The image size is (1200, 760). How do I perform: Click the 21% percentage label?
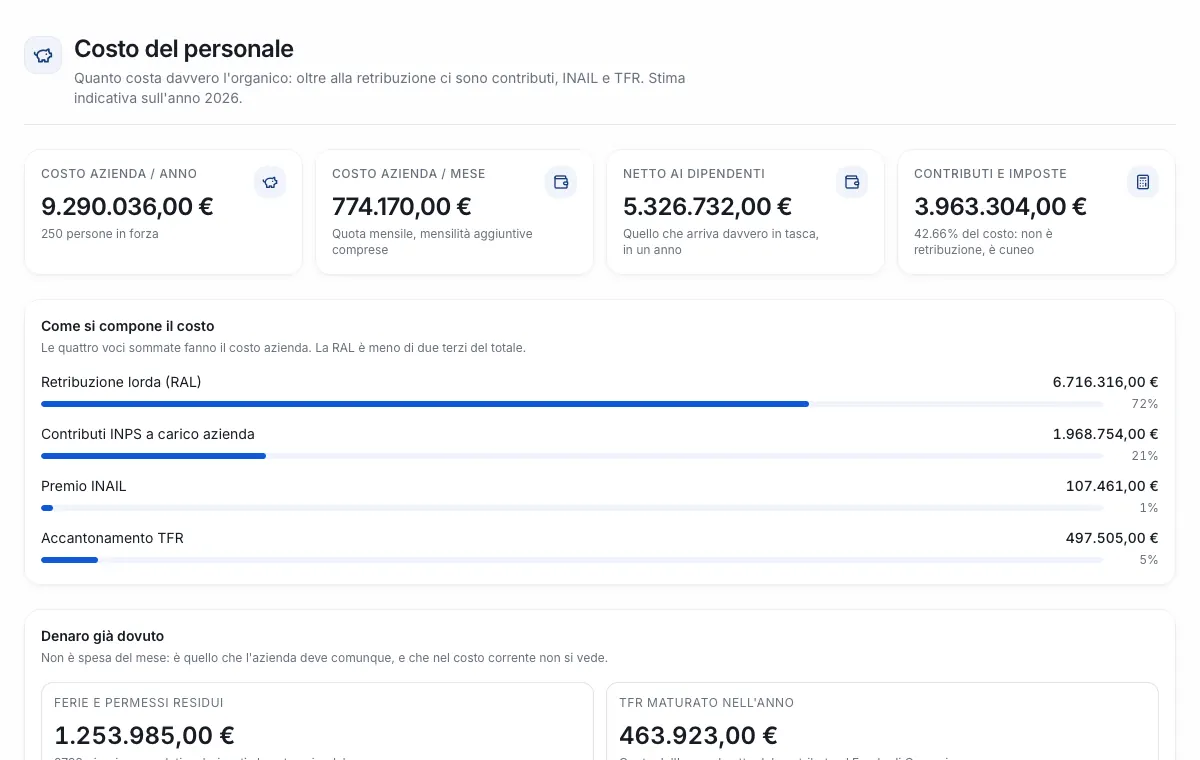coord(1144,456)
